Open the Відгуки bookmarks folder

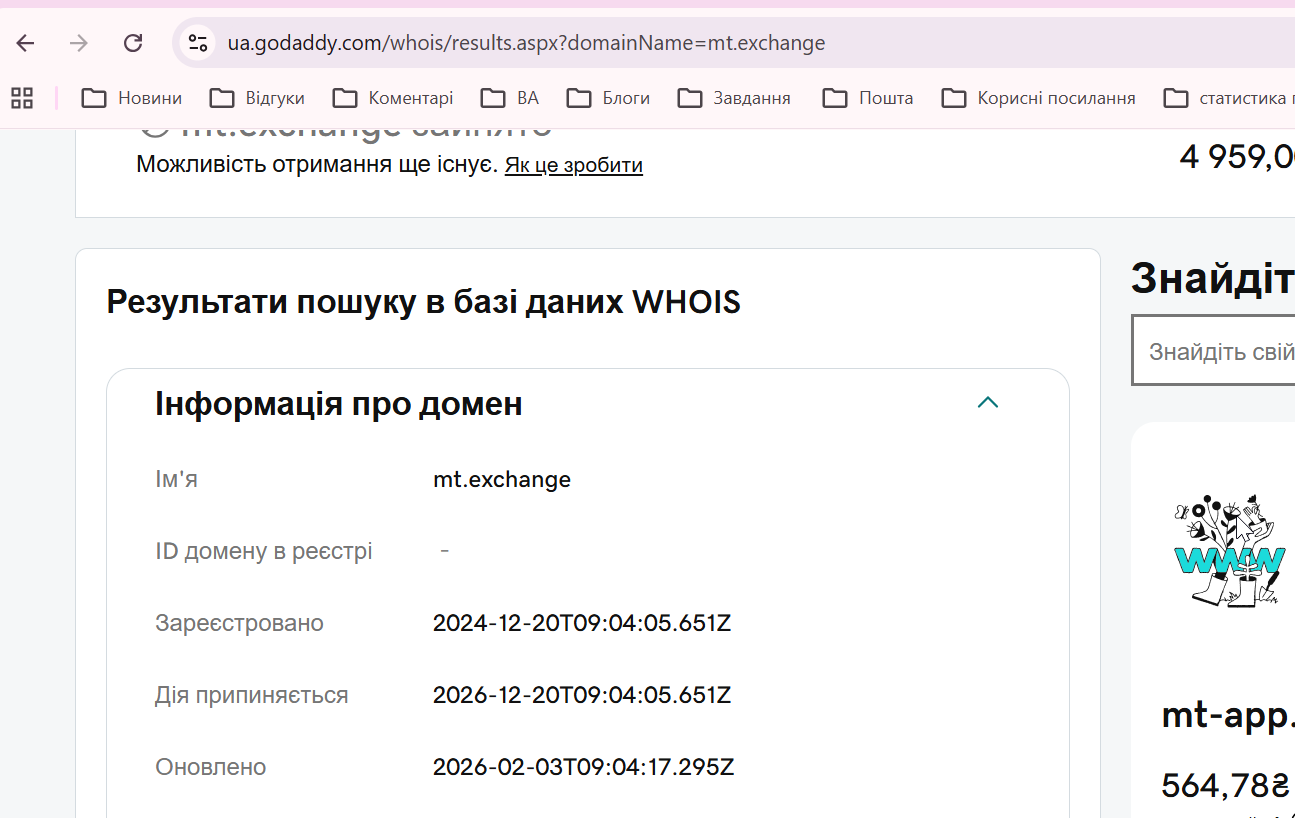pos(257,98)
